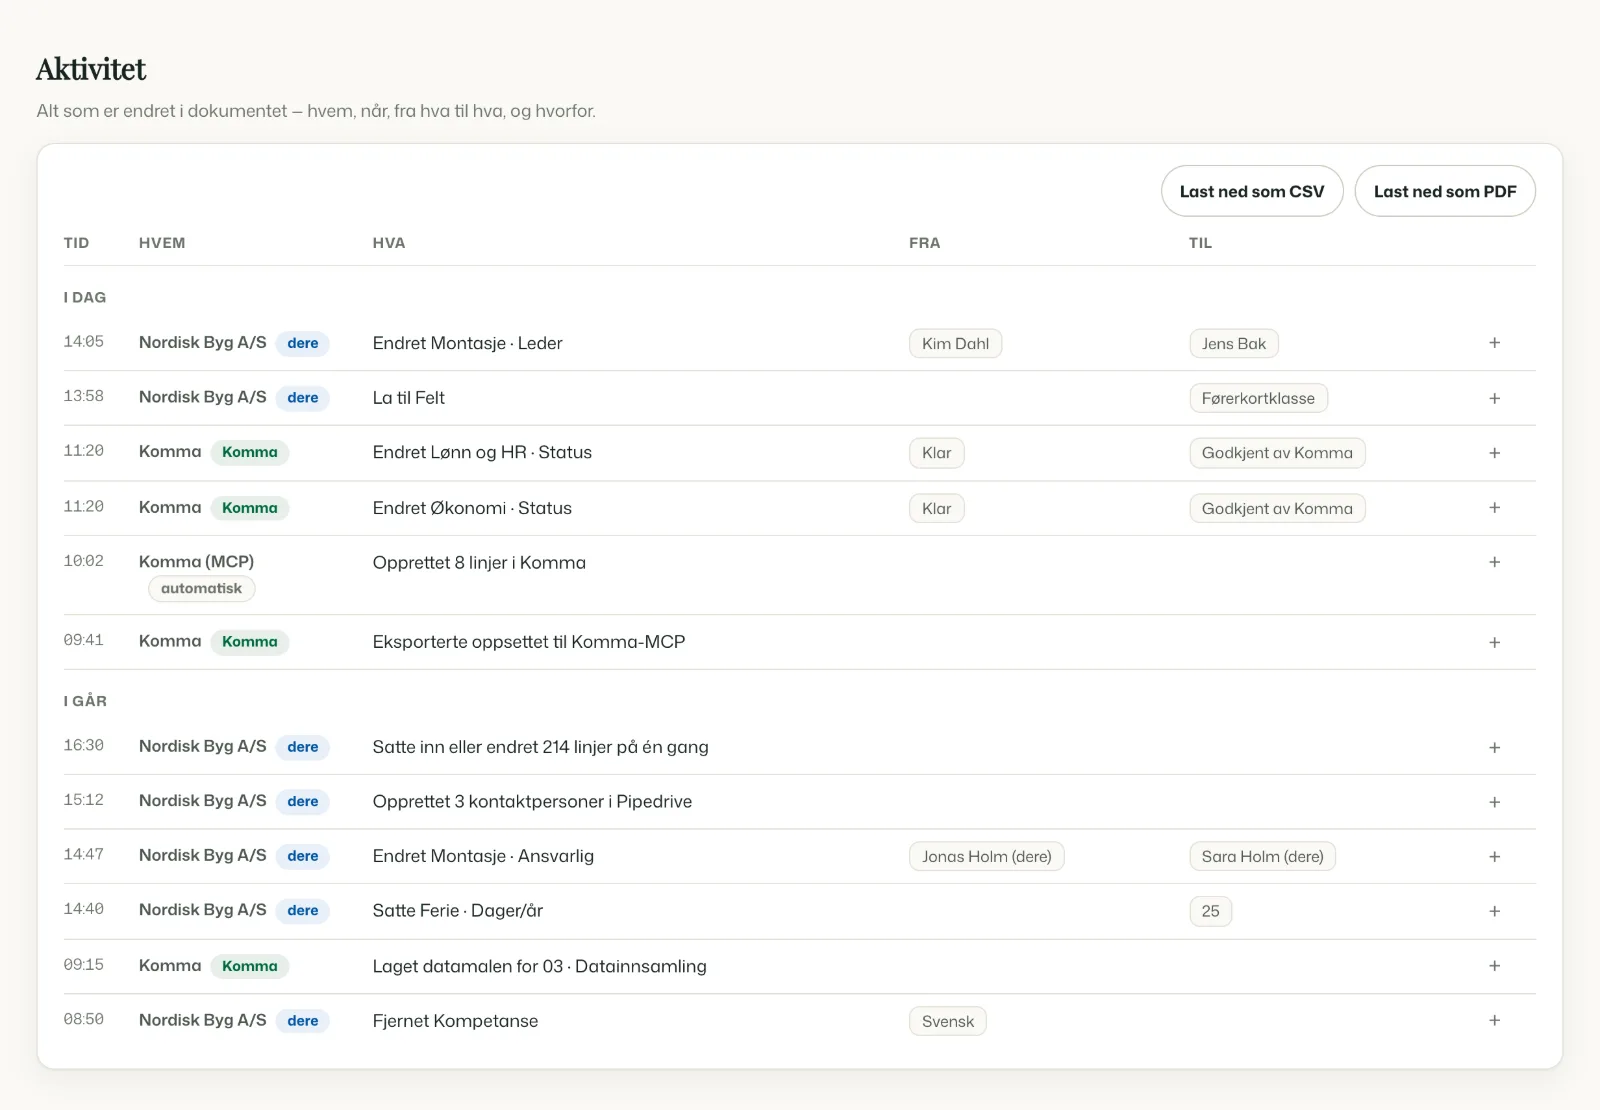Expand the La til Felt row details

pyautogui.click(x=1494, y=398)
